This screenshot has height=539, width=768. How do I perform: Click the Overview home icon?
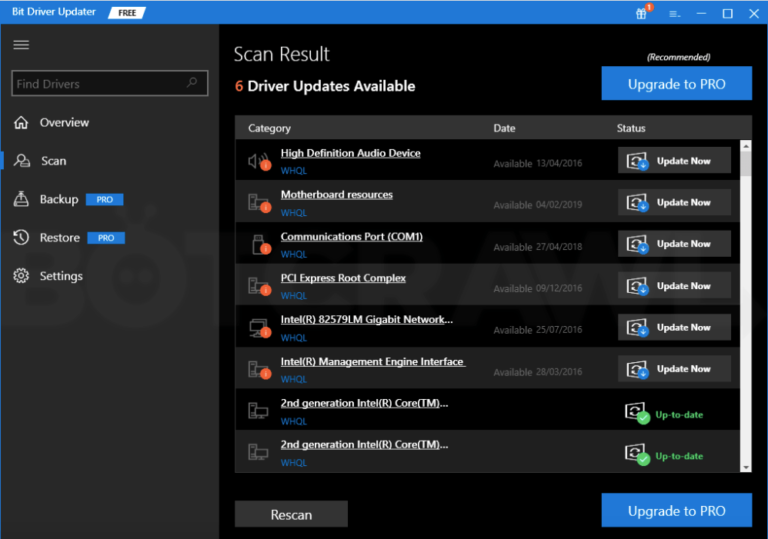21,122
